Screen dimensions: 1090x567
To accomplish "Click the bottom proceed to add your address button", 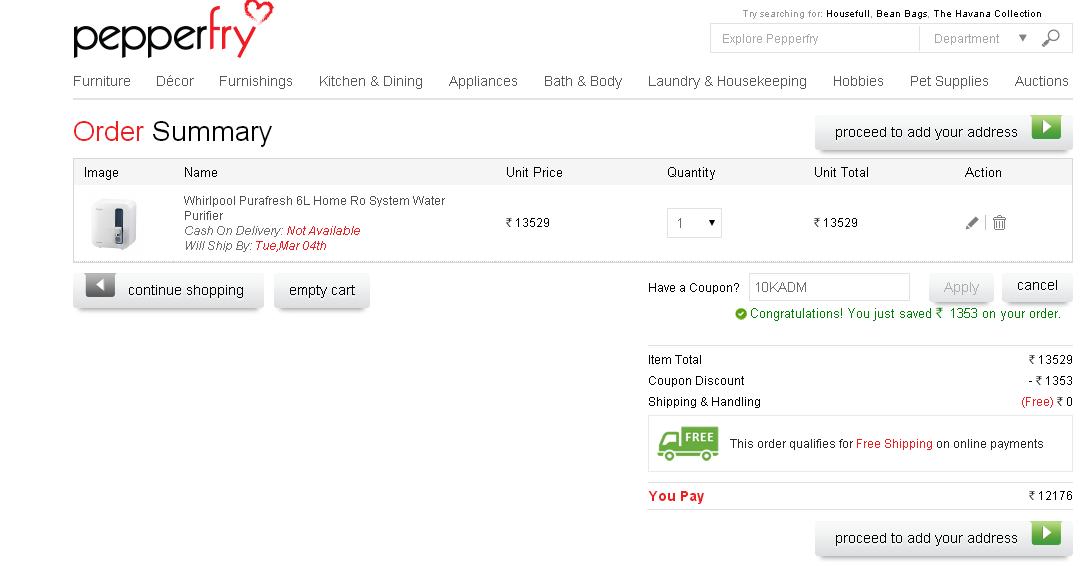I will coord(943,538).
